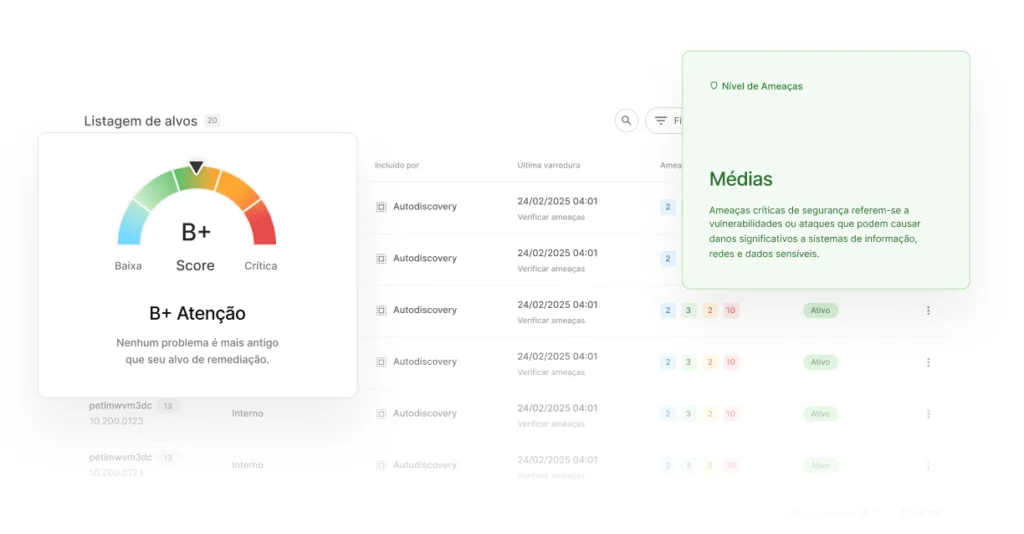This screenshot has height=534, width=1024.
Task: Click the Ativo status badge in fourth row
Action: coord(820,362)
